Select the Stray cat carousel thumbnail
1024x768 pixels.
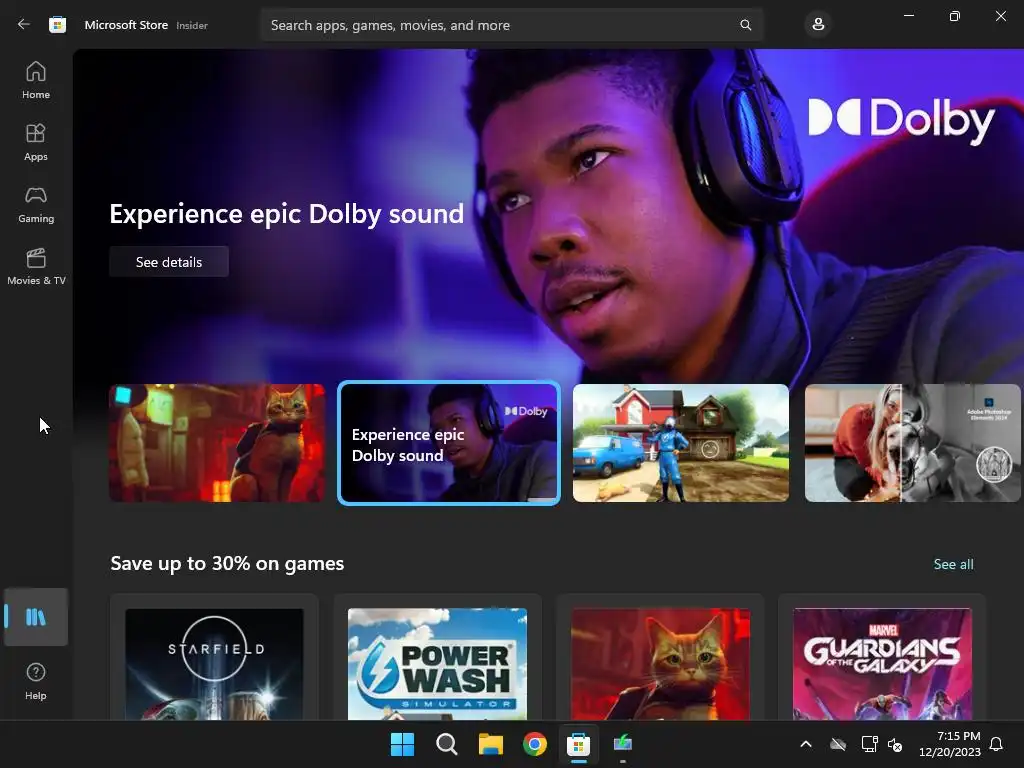pyautogui.click(x=217, y=443)
